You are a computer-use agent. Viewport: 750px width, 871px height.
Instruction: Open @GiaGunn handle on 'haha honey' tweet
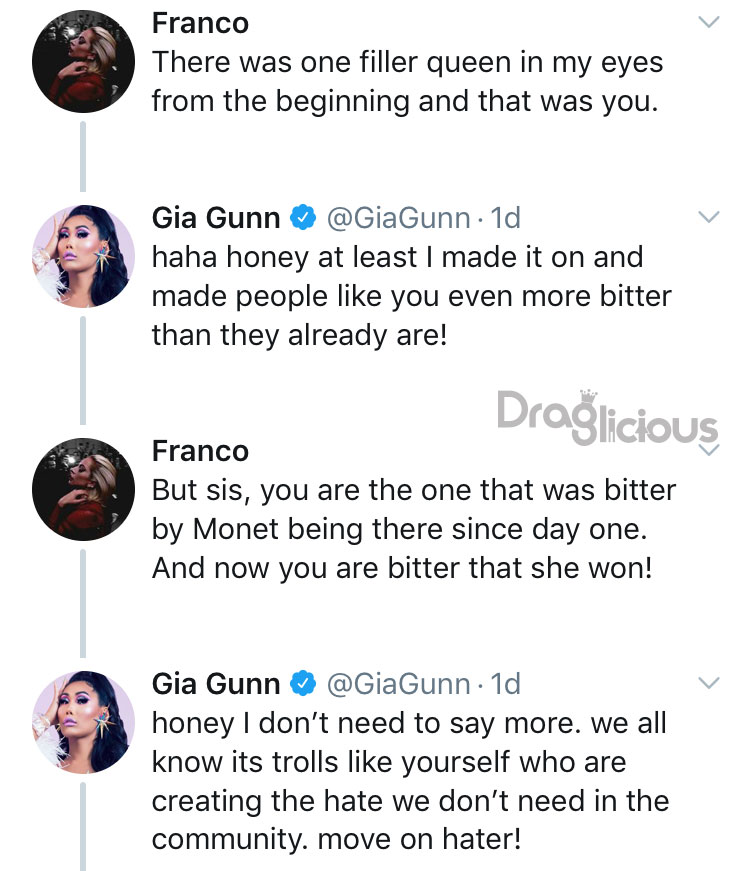click(398, 218)
